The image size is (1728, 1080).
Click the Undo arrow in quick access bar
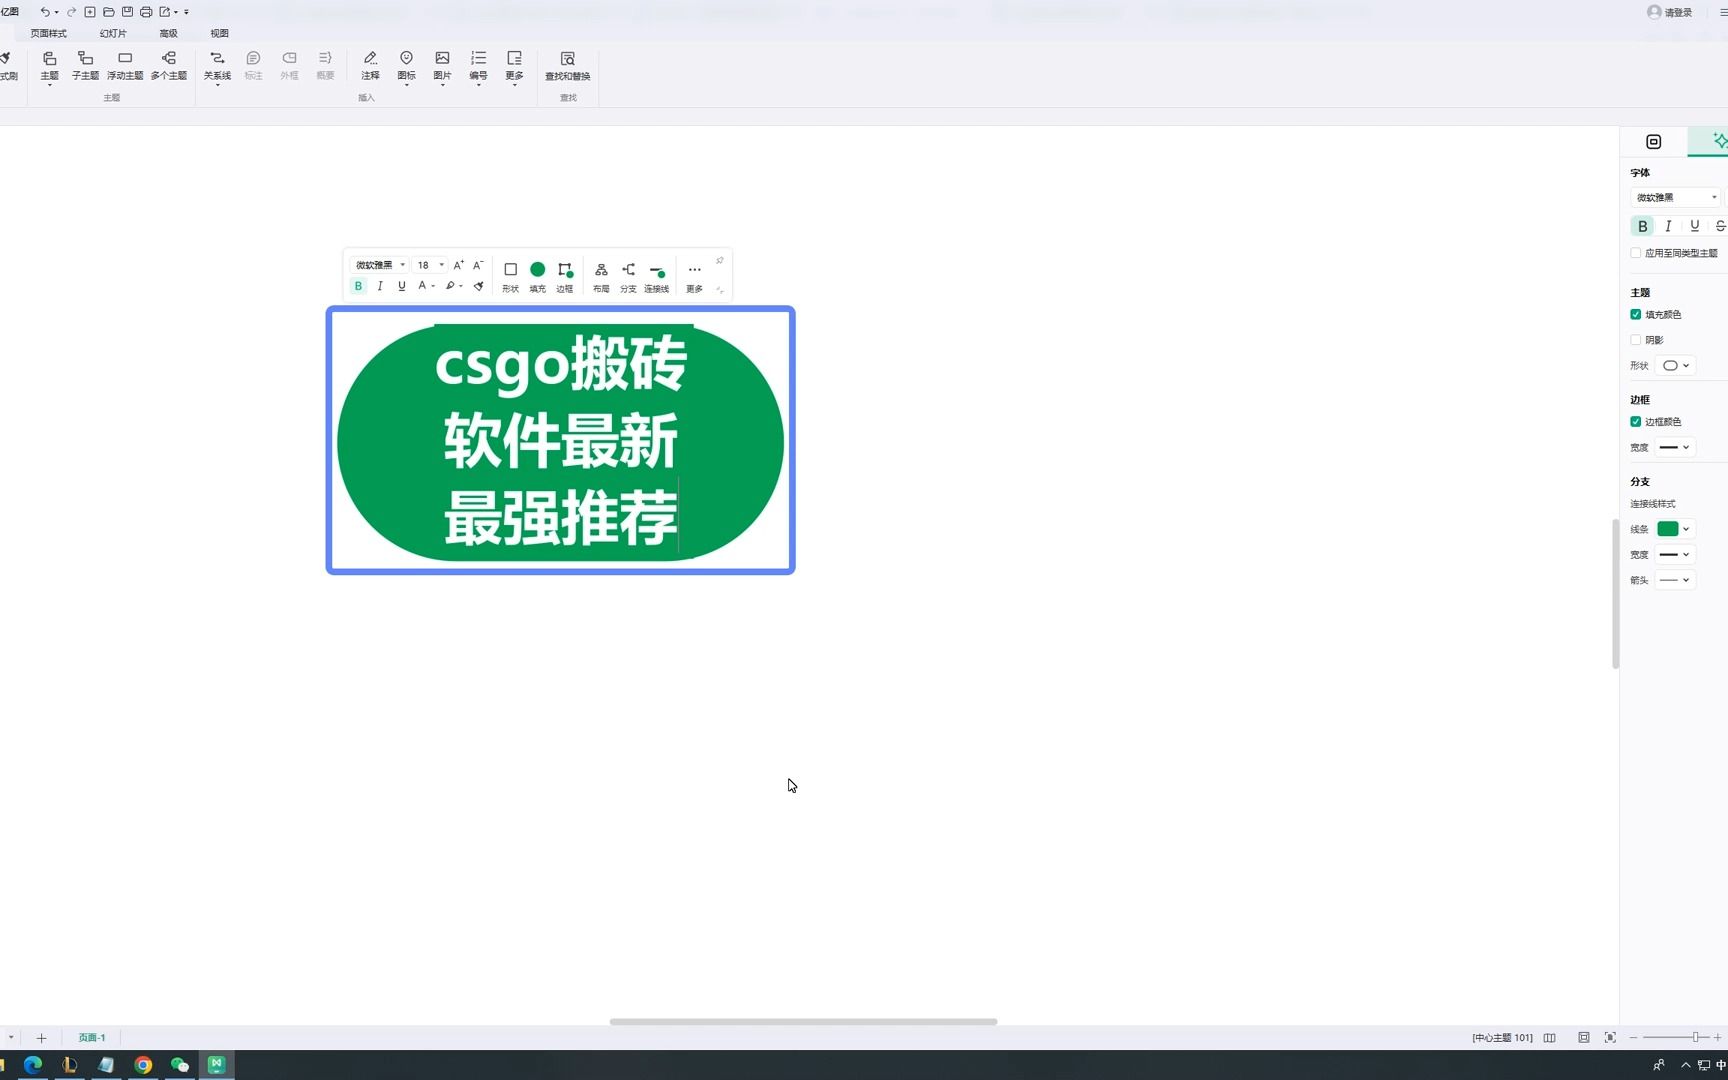pyautogui.click(x=45, y=12)
